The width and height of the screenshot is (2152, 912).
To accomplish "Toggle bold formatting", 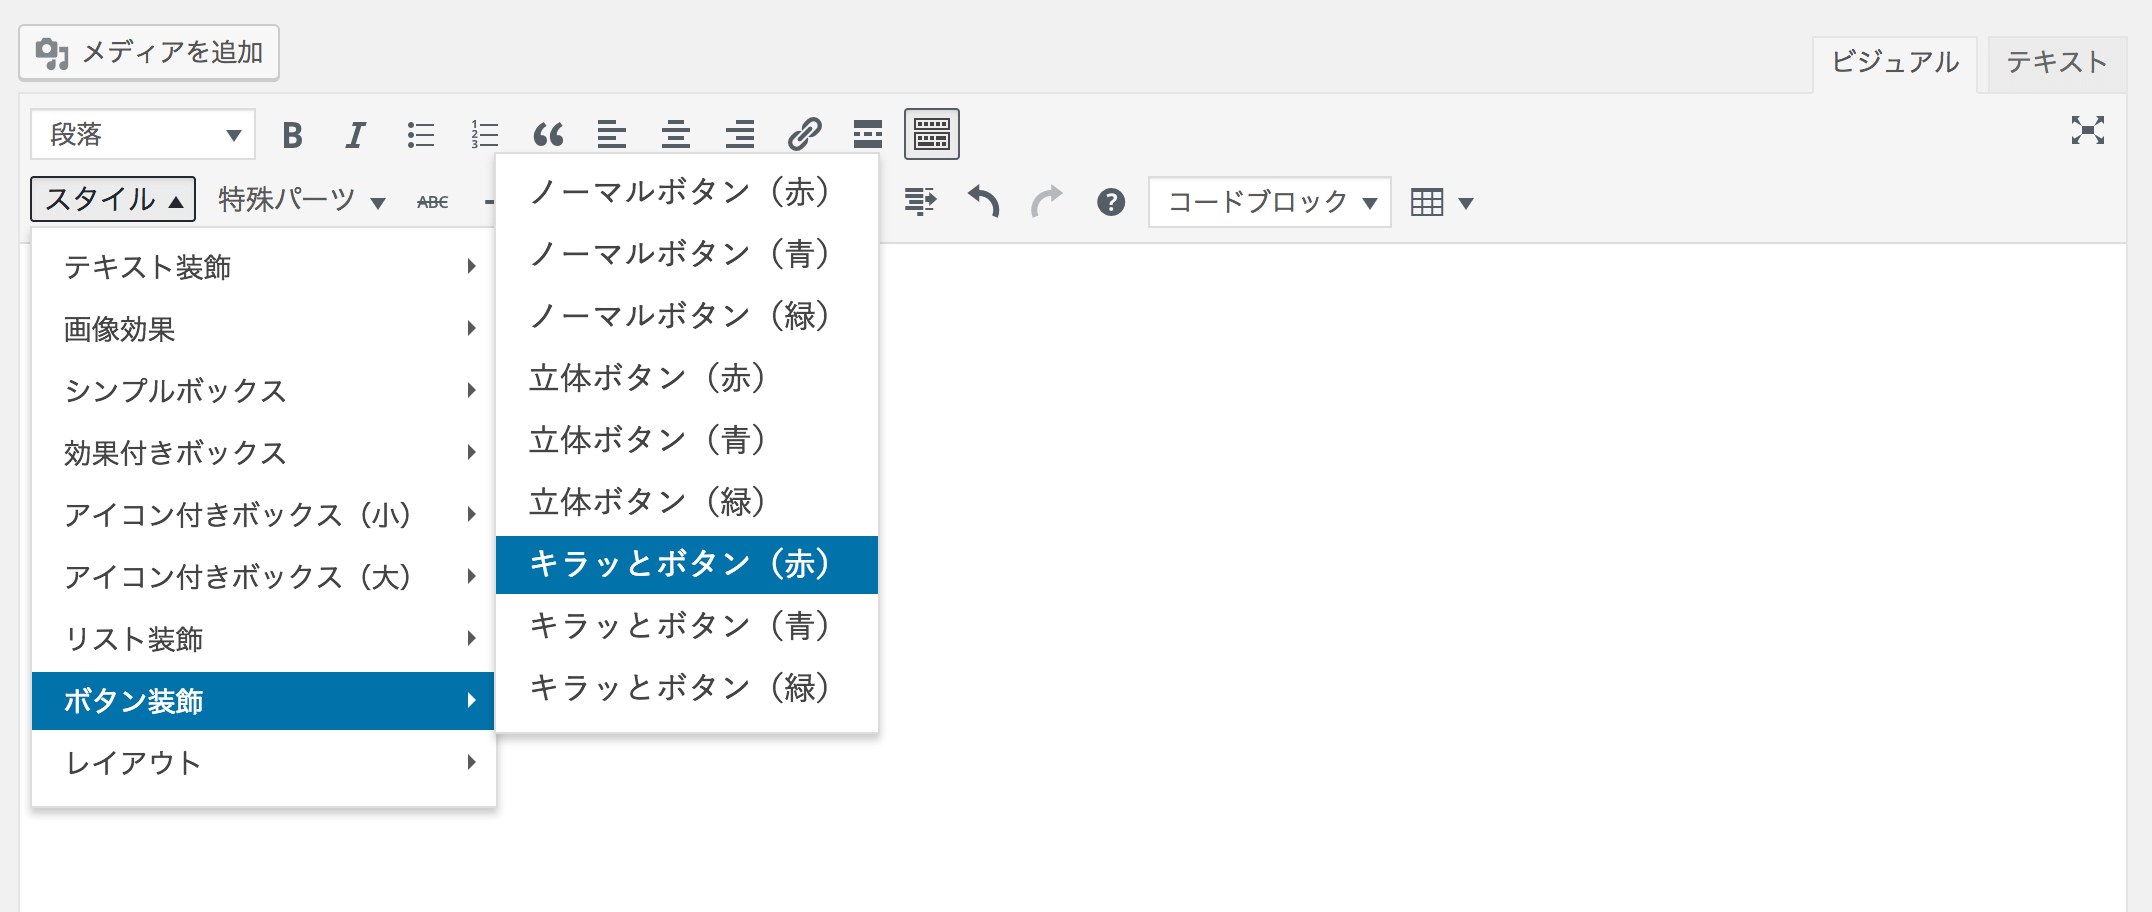I will pos(292,134).
